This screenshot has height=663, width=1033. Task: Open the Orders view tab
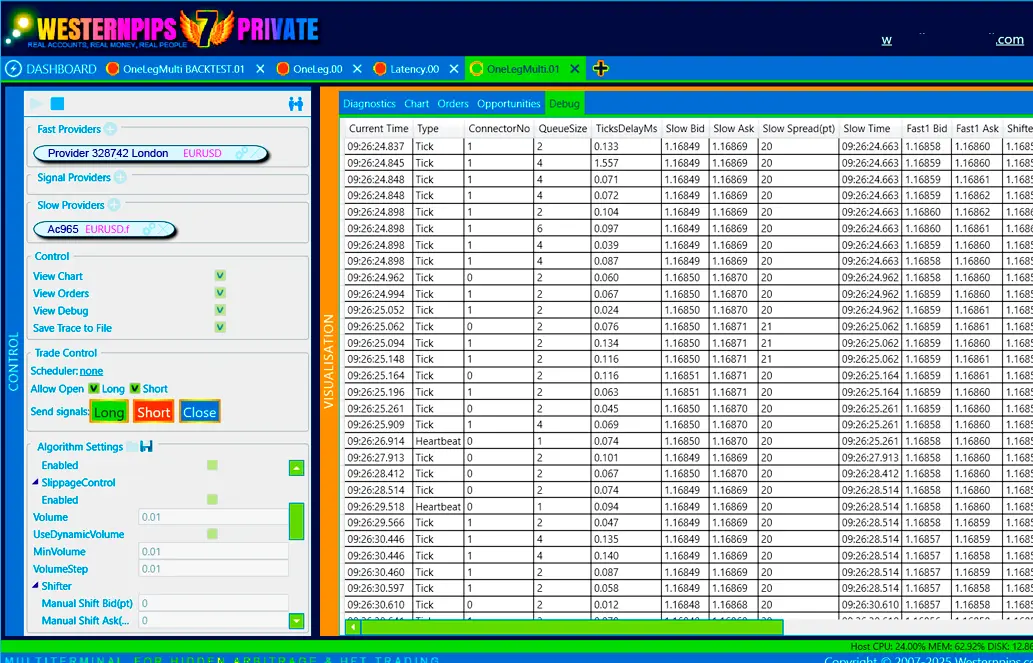coord(453,103)
